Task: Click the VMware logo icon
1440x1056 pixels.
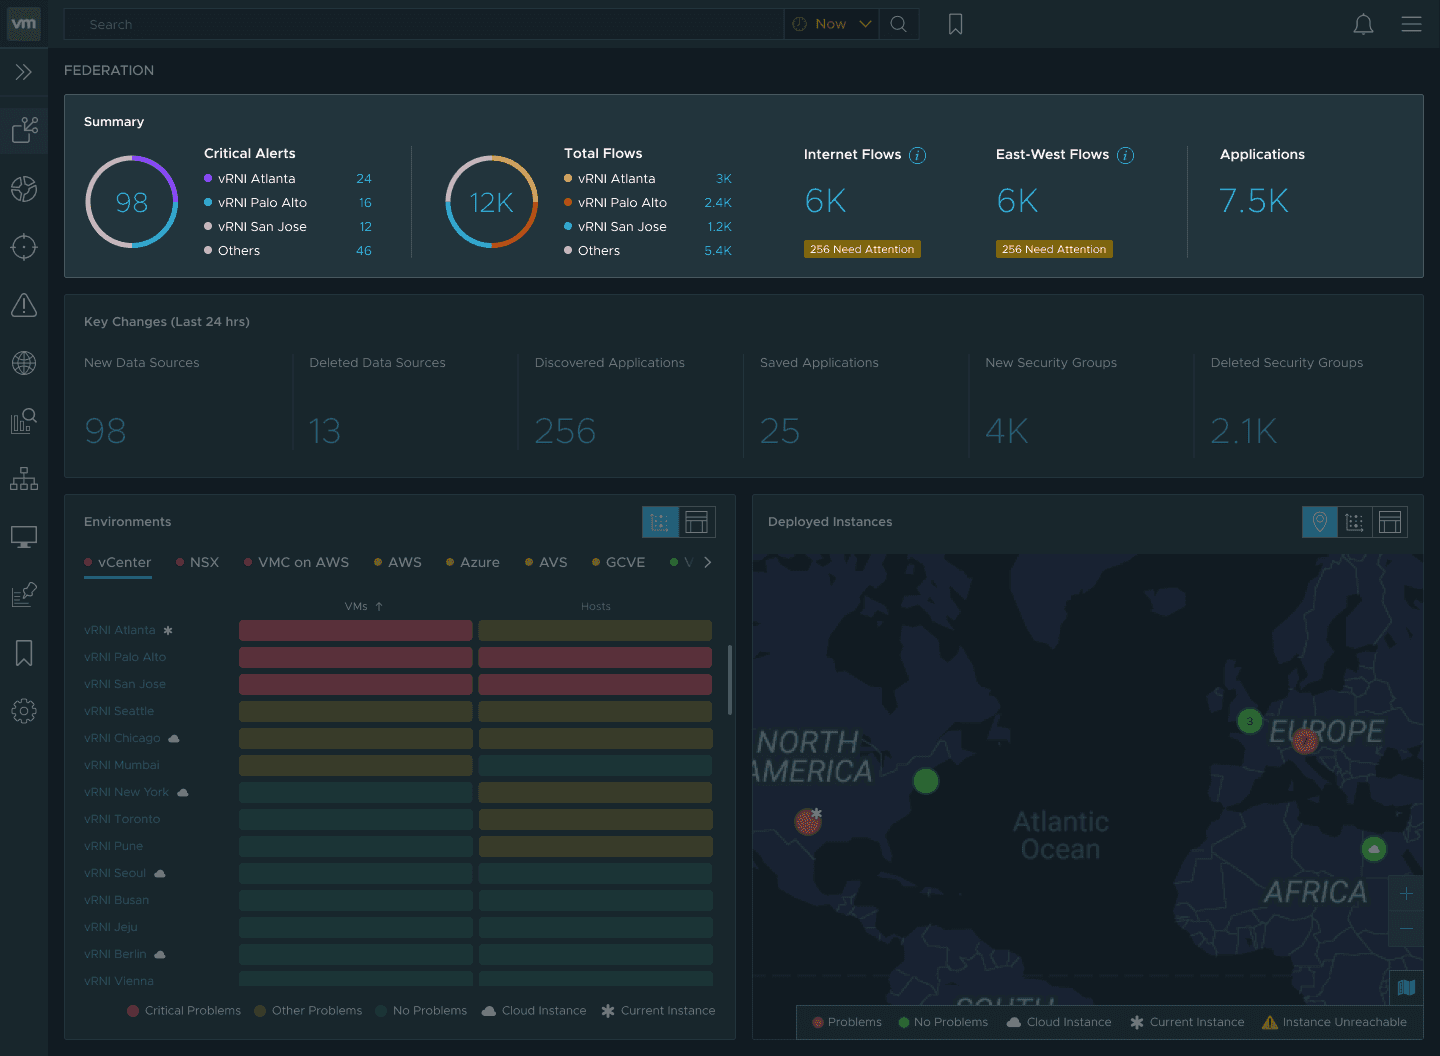Action: (x=24, y=24)
